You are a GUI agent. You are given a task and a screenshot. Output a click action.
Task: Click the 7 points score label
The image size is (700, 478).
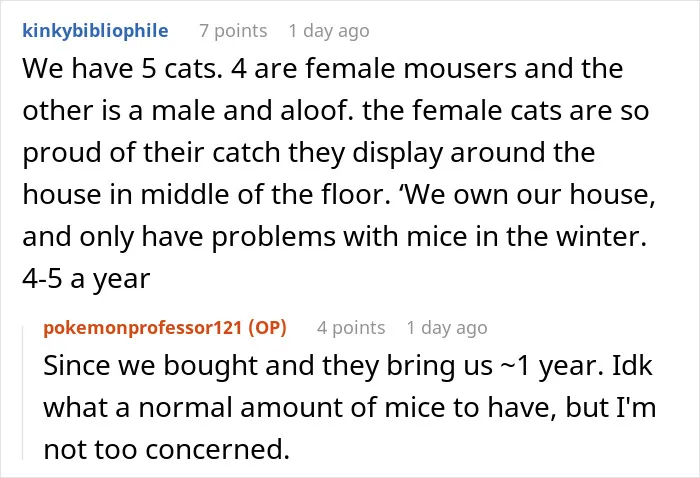click(x=233, y=31)
